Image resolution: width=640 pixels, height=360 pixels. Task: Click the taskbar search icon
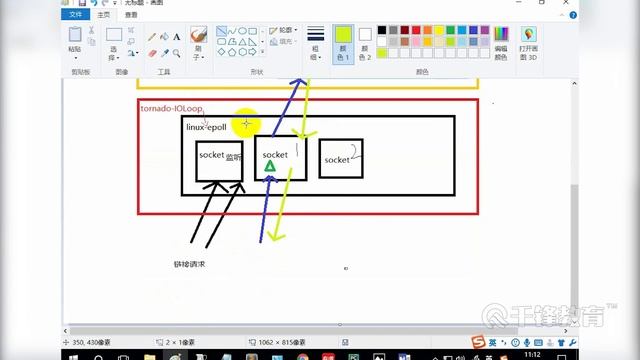(x=98, y=358)
